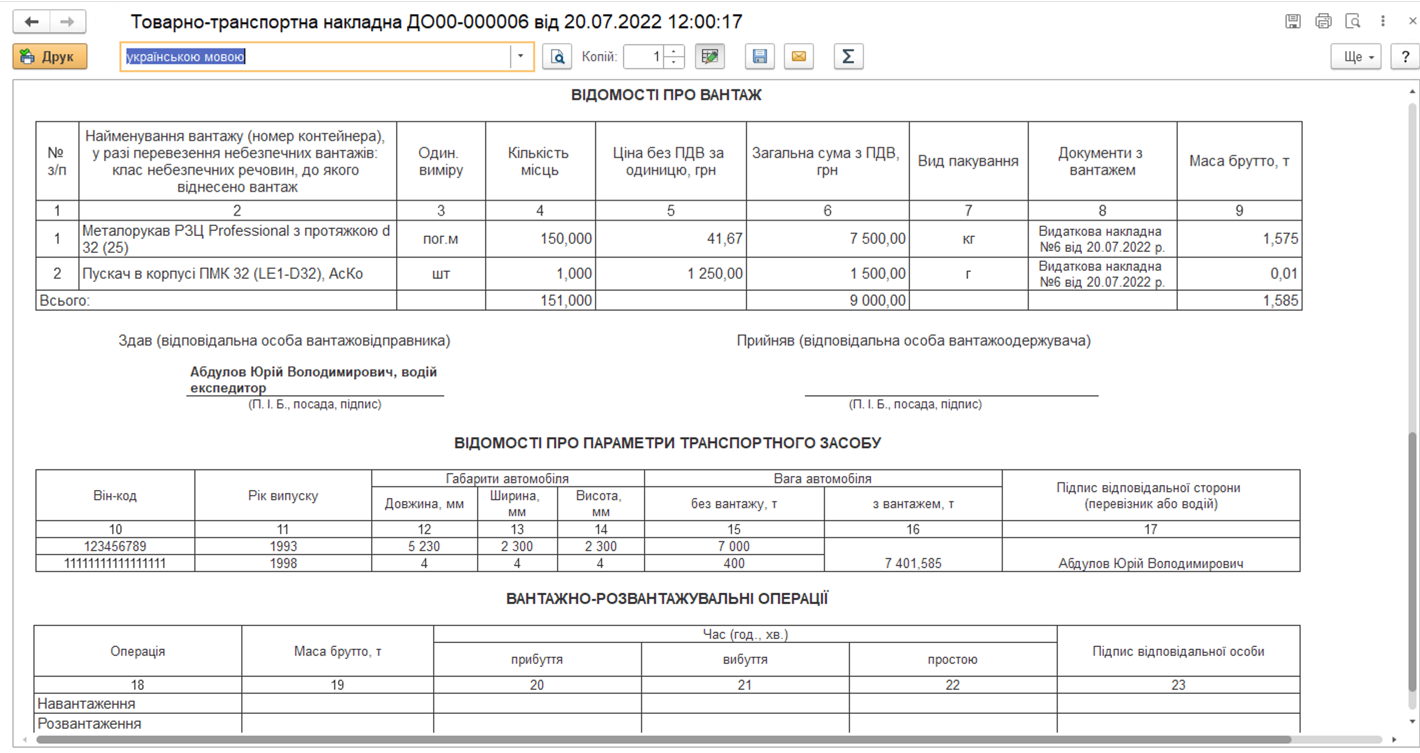Screen dimensions: 1420x753
Task: Click the Друк print button
Action: [x=50, y=57]
